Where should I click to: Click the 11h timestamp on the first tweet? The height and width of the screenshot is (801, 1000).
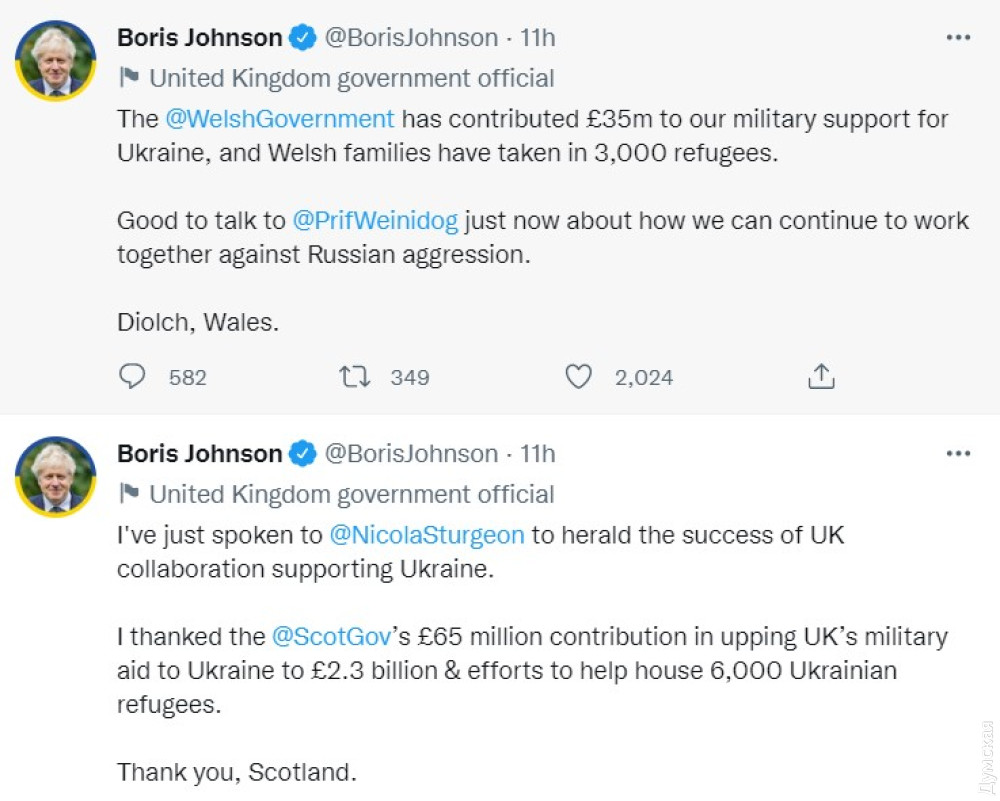click(538, 38)
